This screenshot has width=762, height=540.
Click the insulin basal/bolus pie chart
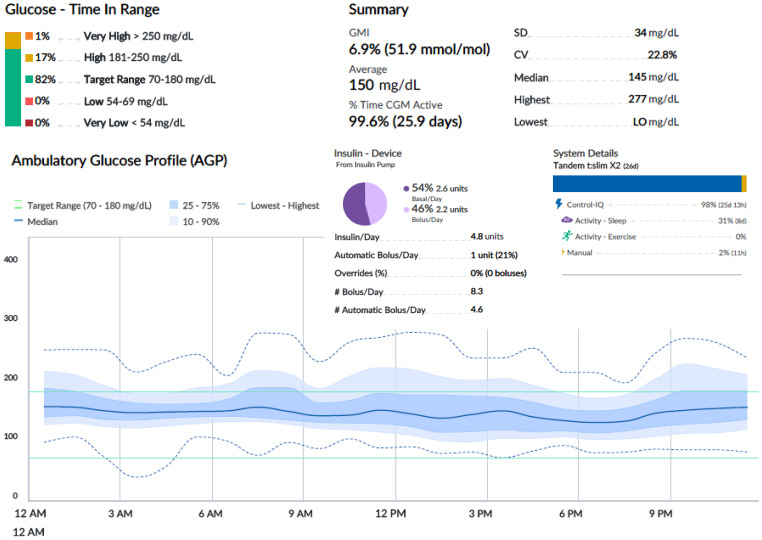pyautogui.click(x=365, y=204)
